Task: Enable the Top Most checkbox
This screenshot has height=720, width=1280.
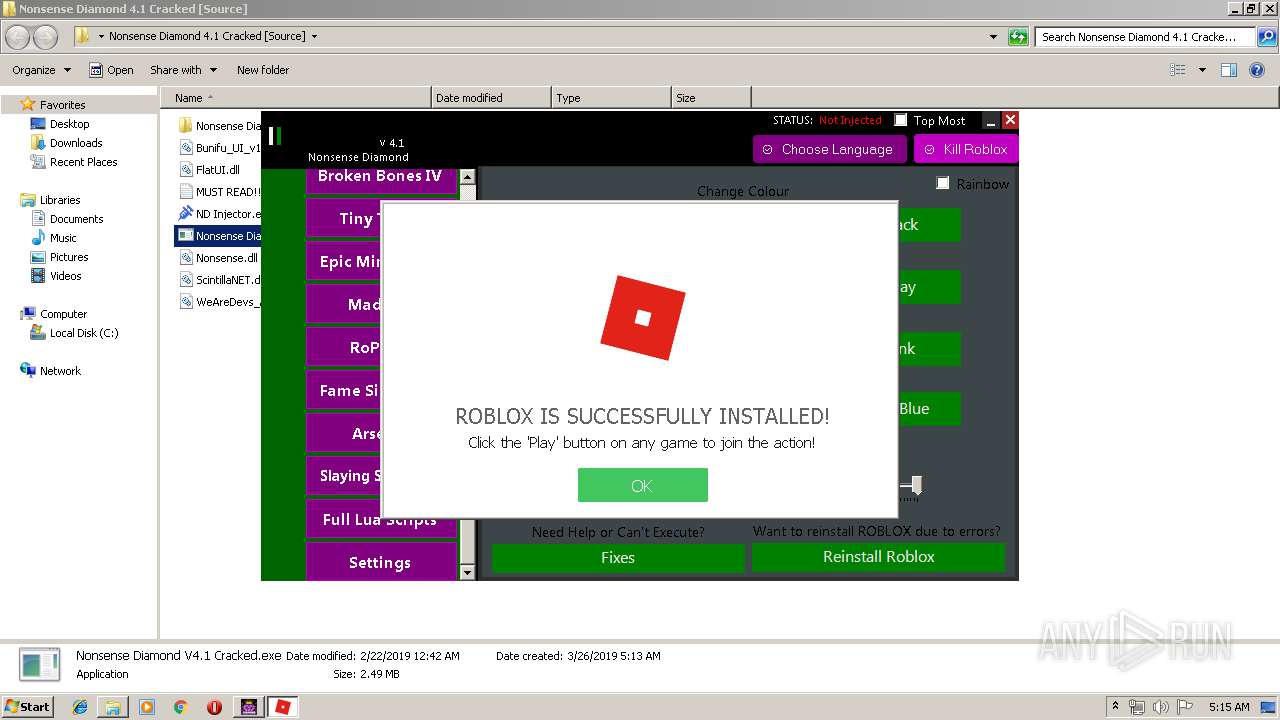Action: coord(901,120)
